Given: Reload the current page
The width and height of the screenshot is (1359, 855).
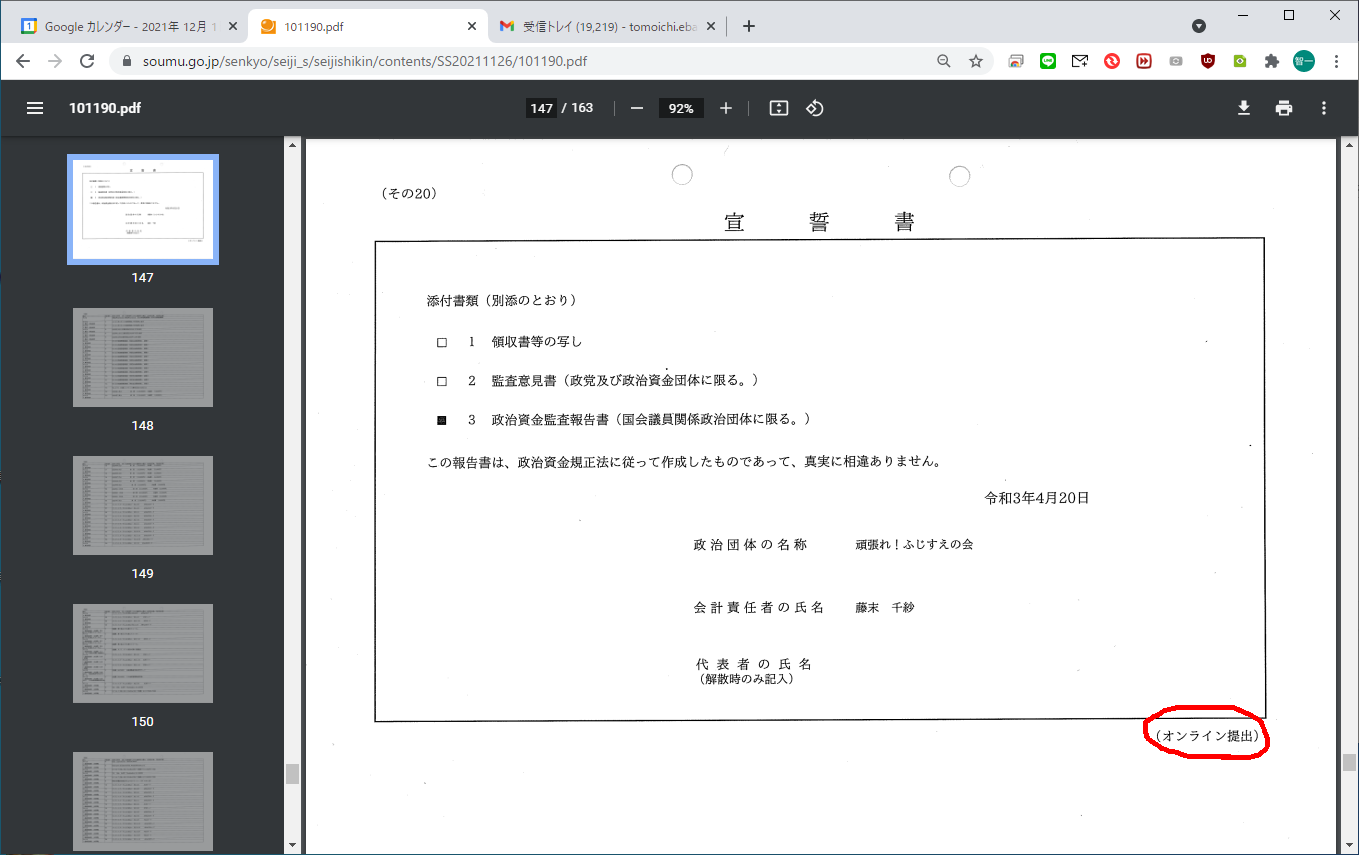Looking at the screenshot, I should [87, 61].
